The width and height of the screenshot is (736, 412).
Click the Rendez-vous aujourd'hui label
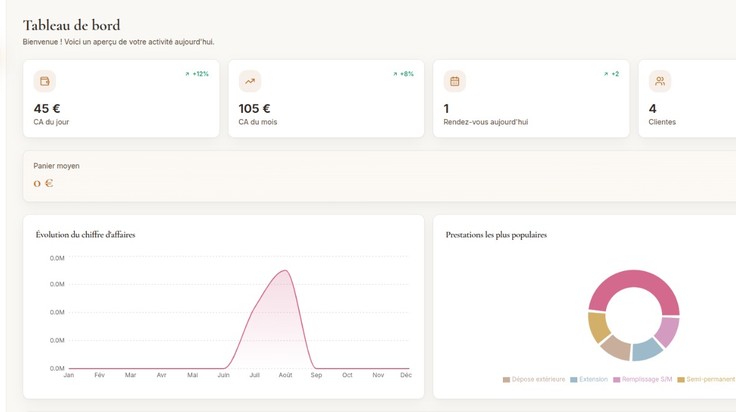pyautogui.click(x=486, y=122)
